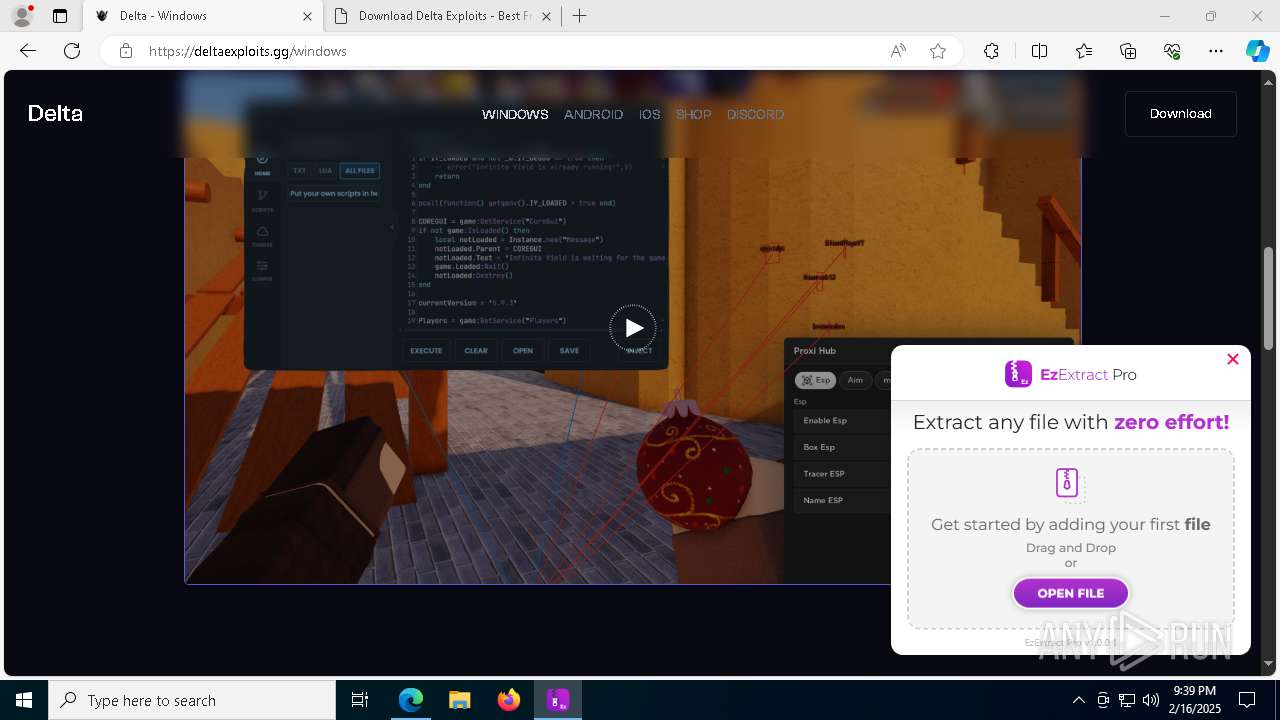
Task: Open the network tray icon
Action: tap(1126, 700)
